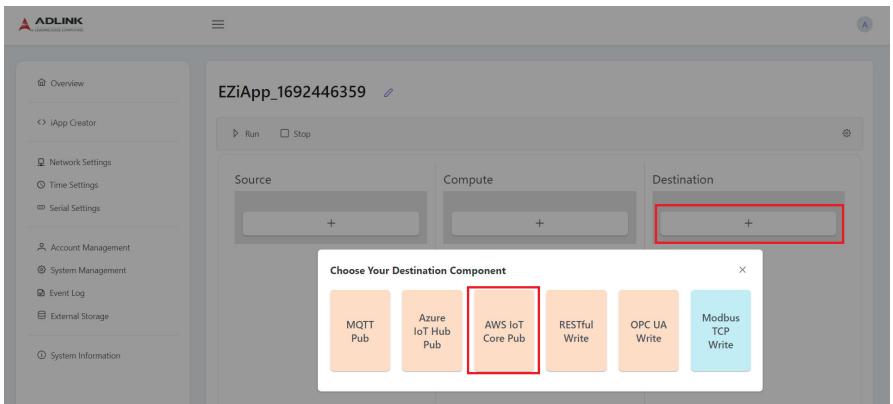Open Overview in the sidebar

coord(61,83)
